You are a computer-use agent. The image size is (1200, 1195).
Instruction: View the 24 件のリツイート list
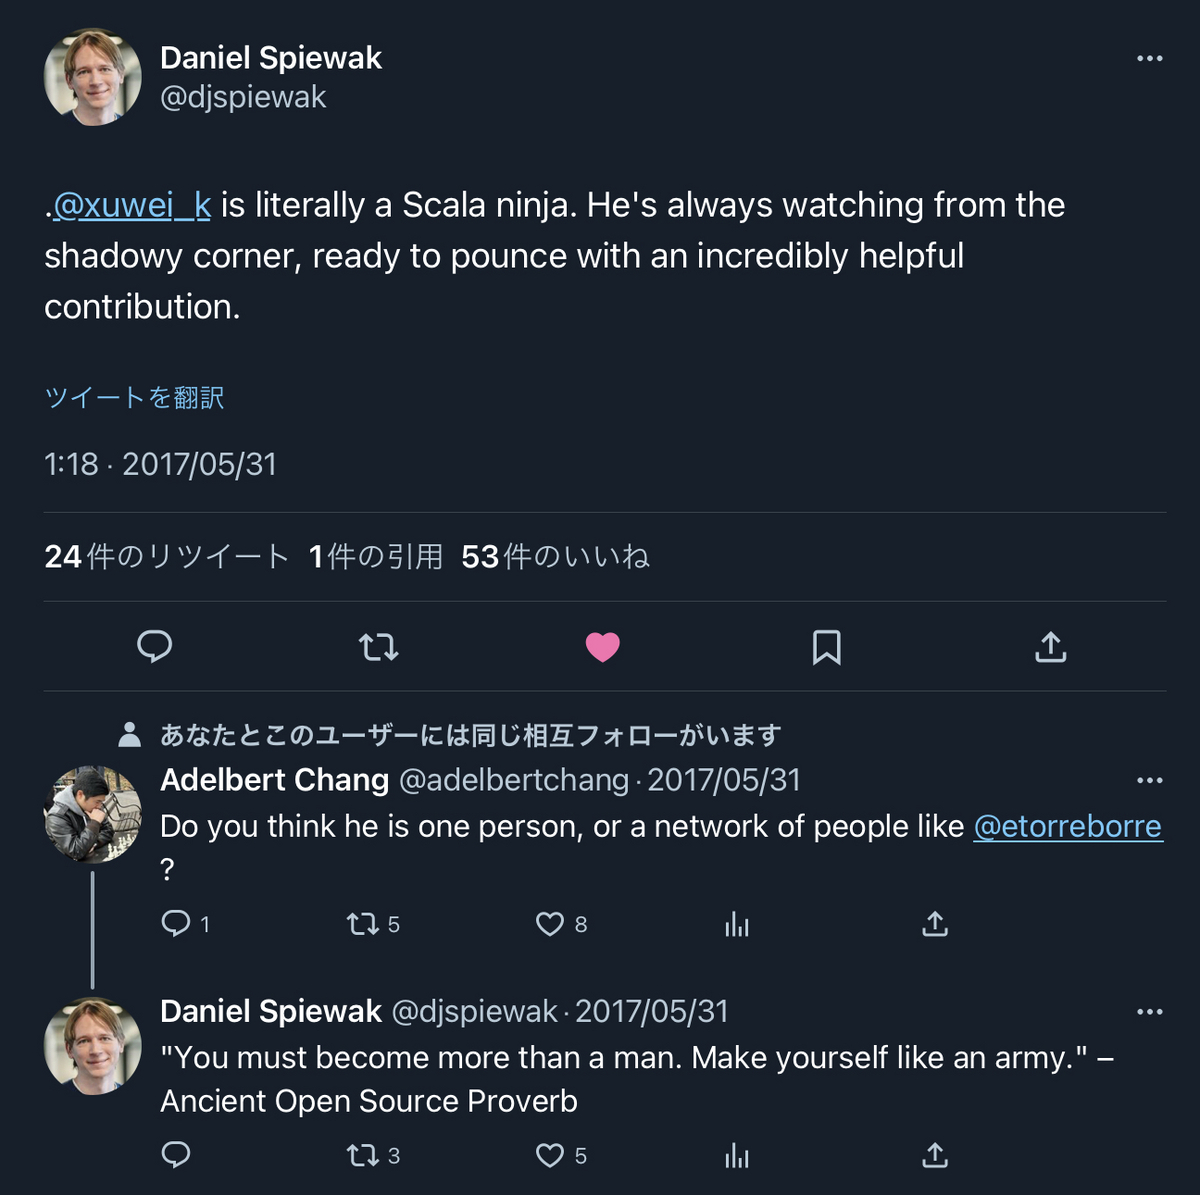pos(167,557)
